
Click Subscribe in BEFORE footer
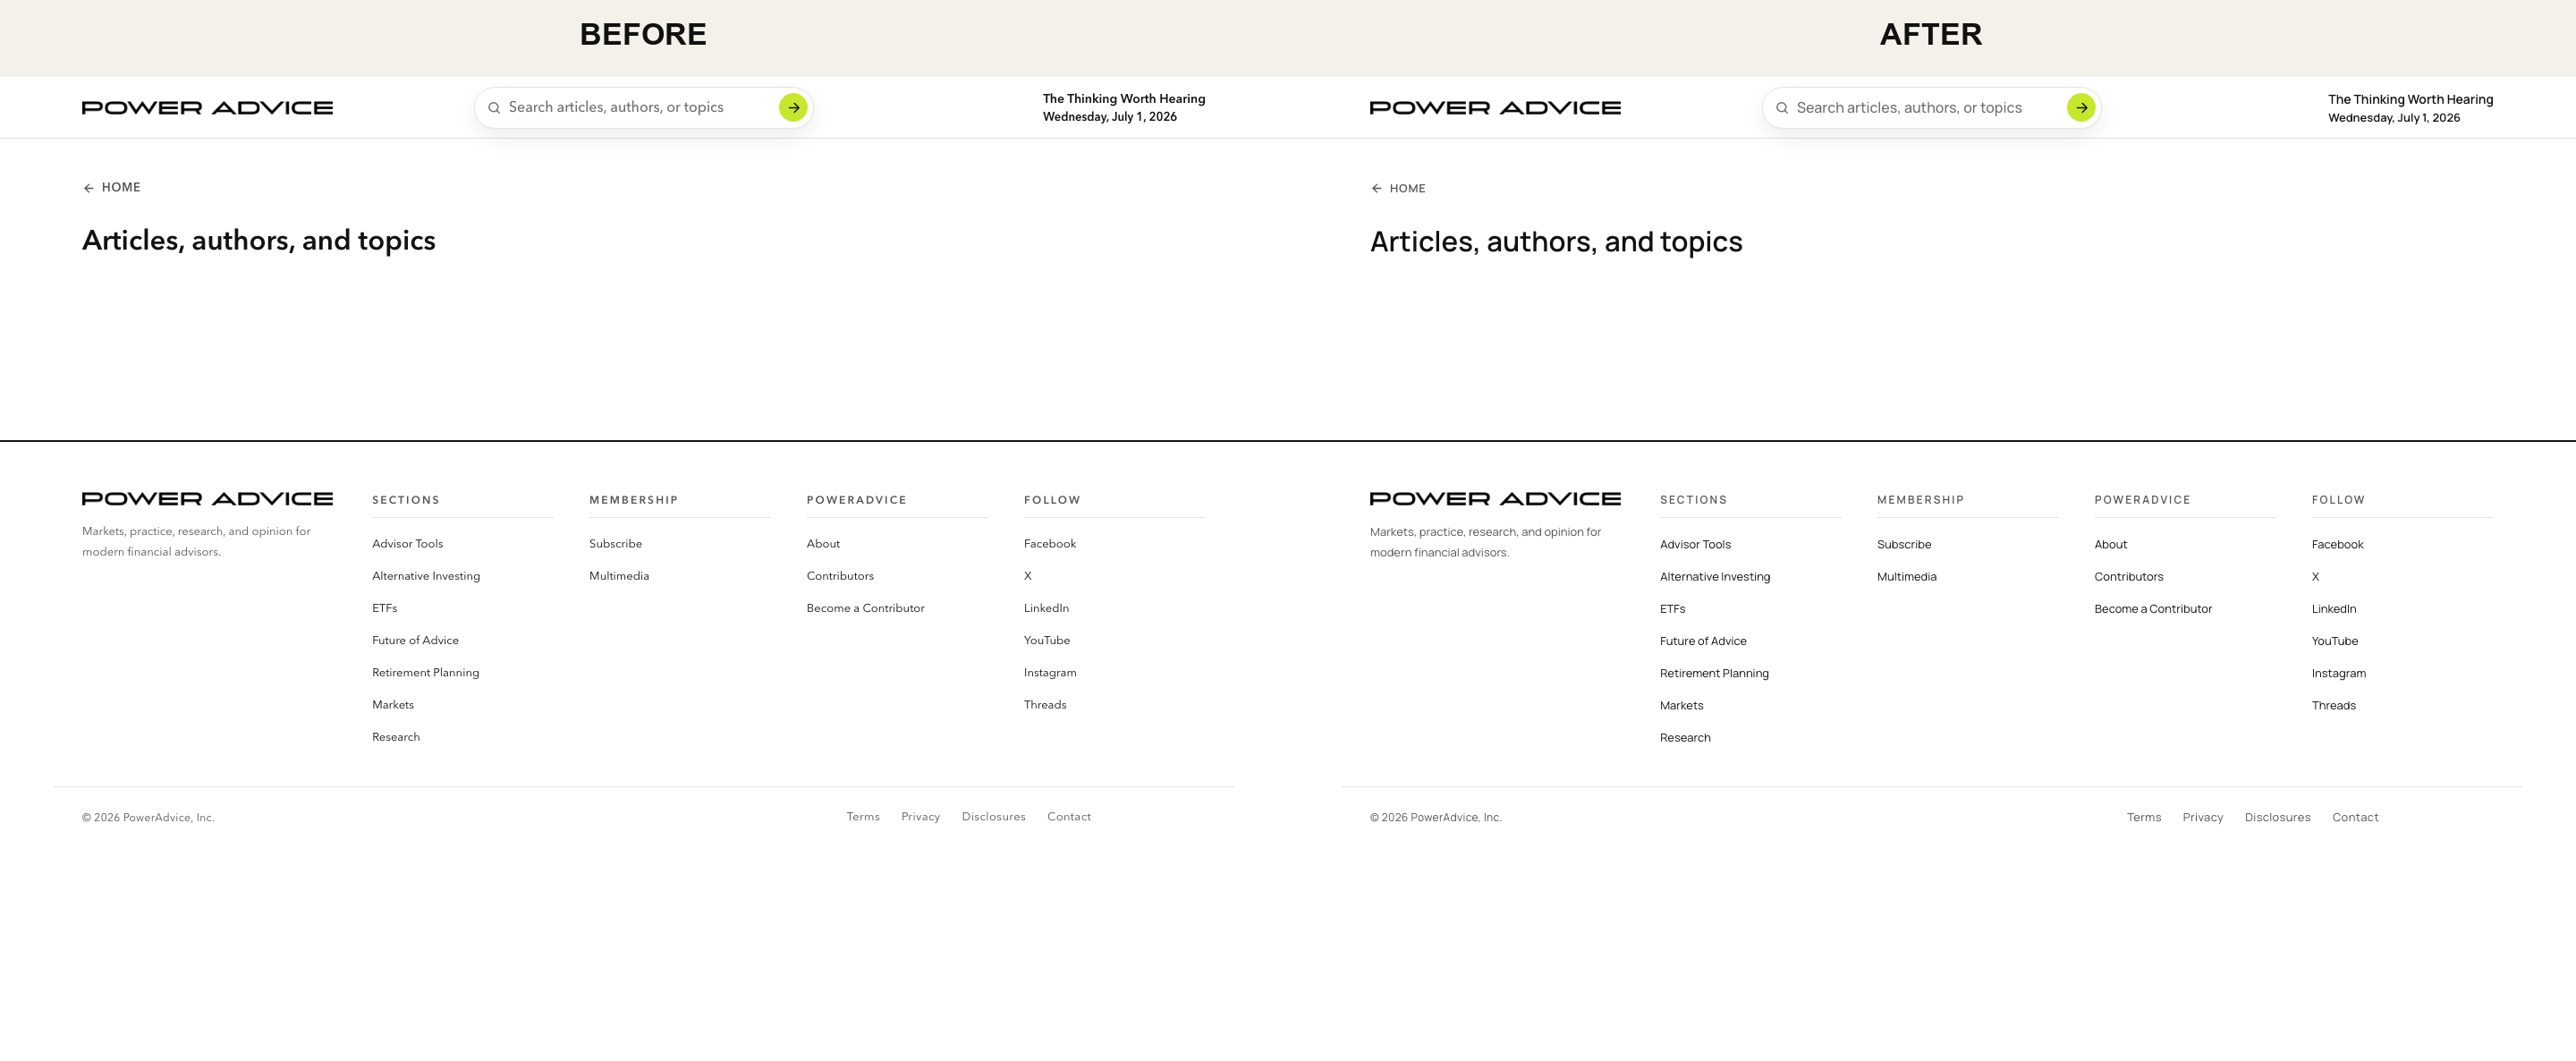pos(615,543)
